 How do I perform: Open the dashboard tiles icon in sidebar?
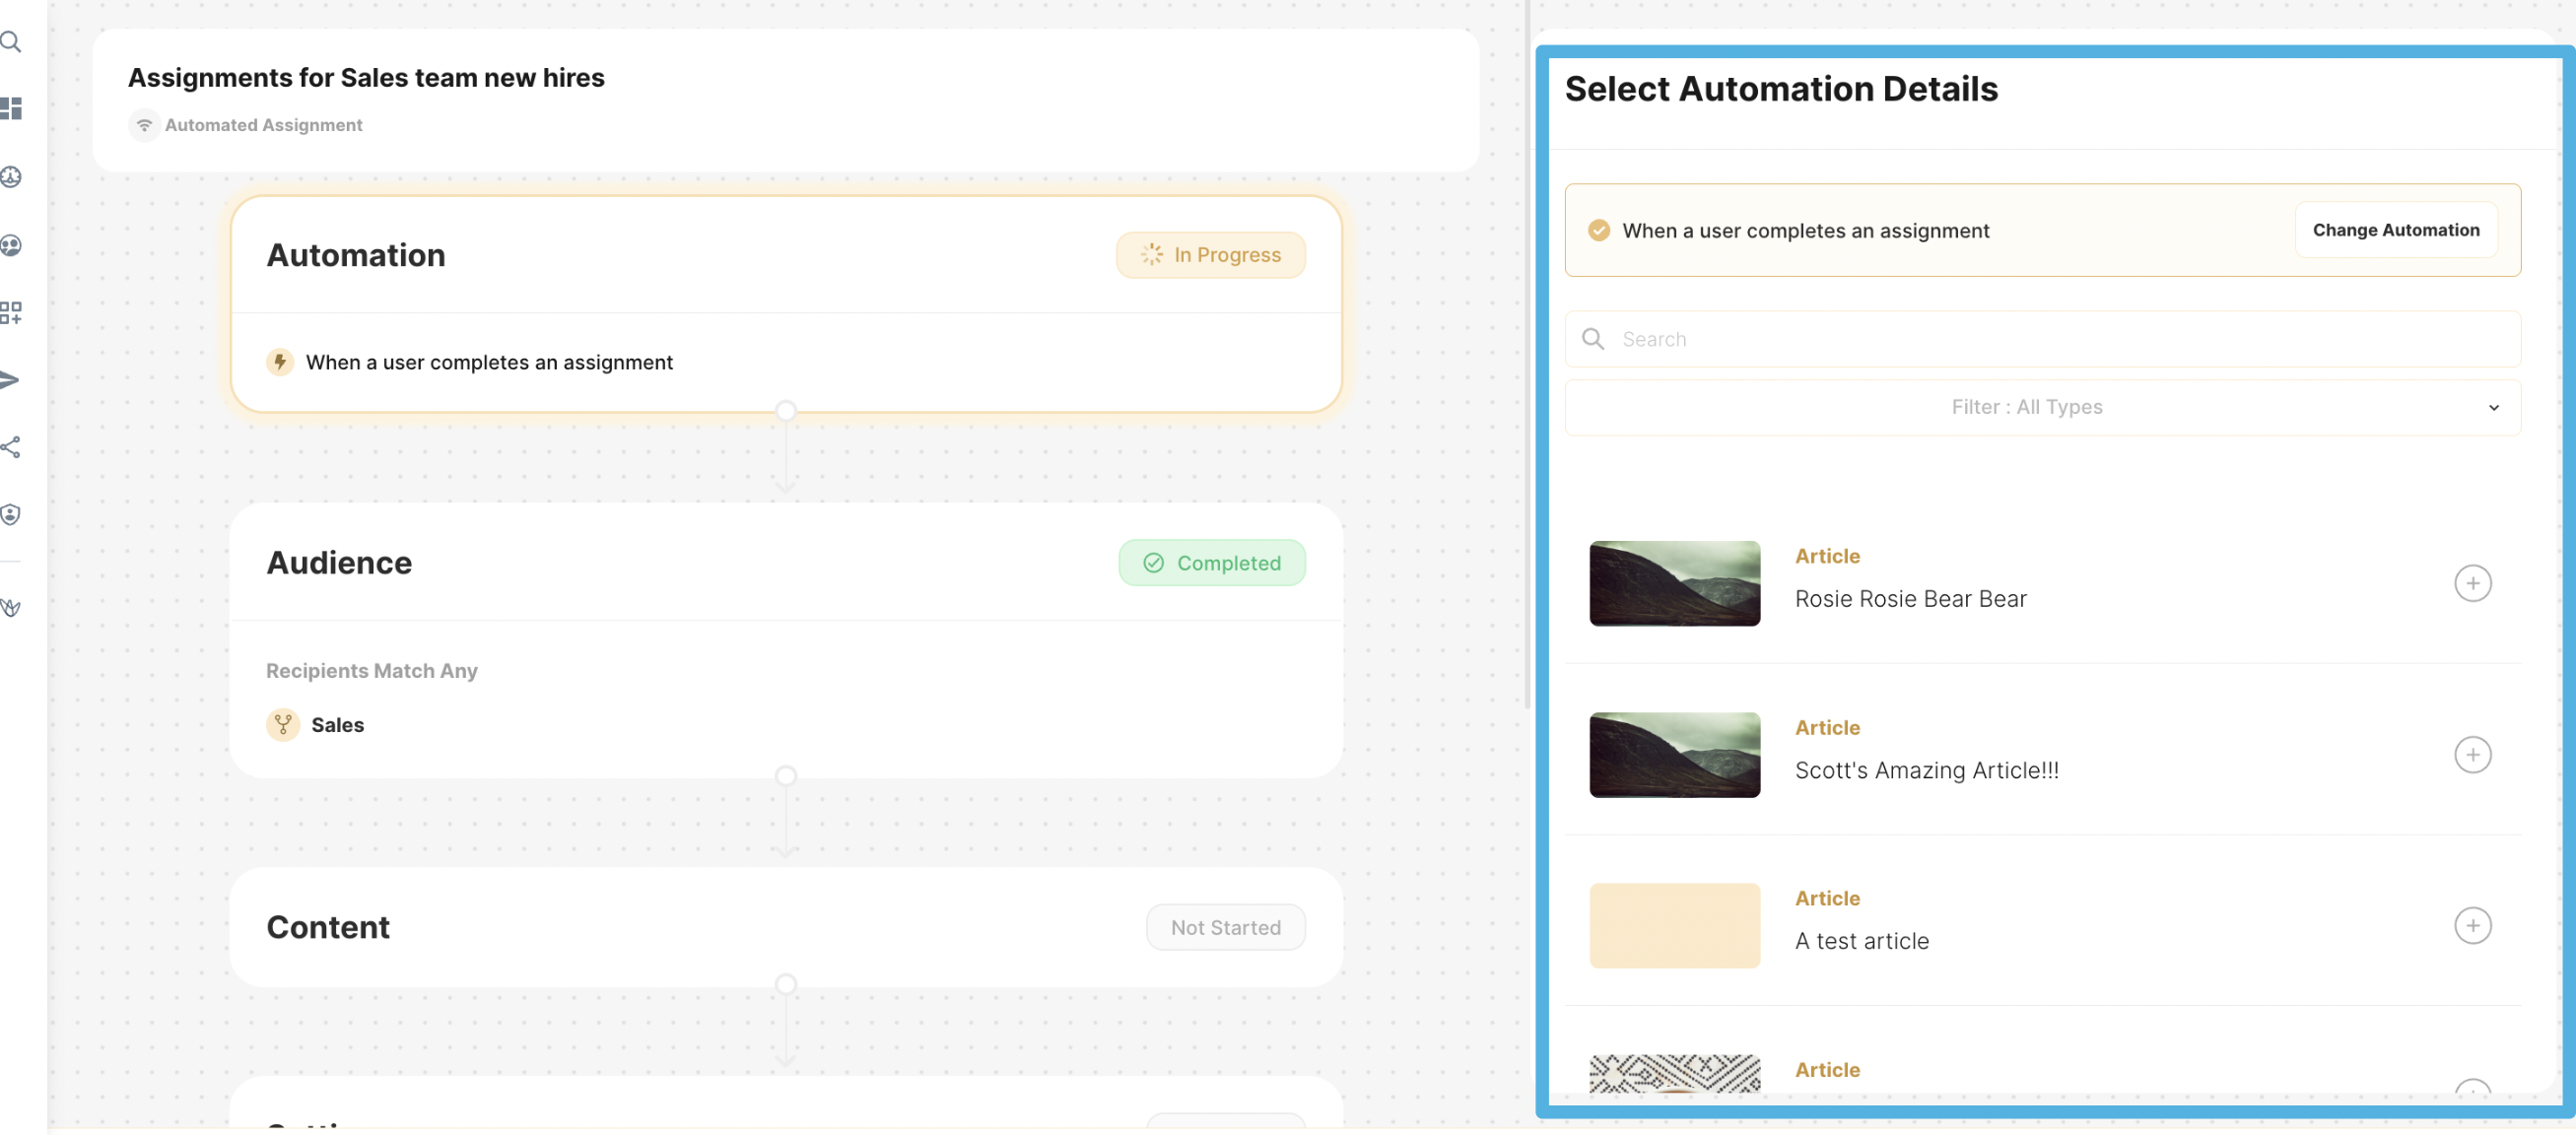[11, 108]
